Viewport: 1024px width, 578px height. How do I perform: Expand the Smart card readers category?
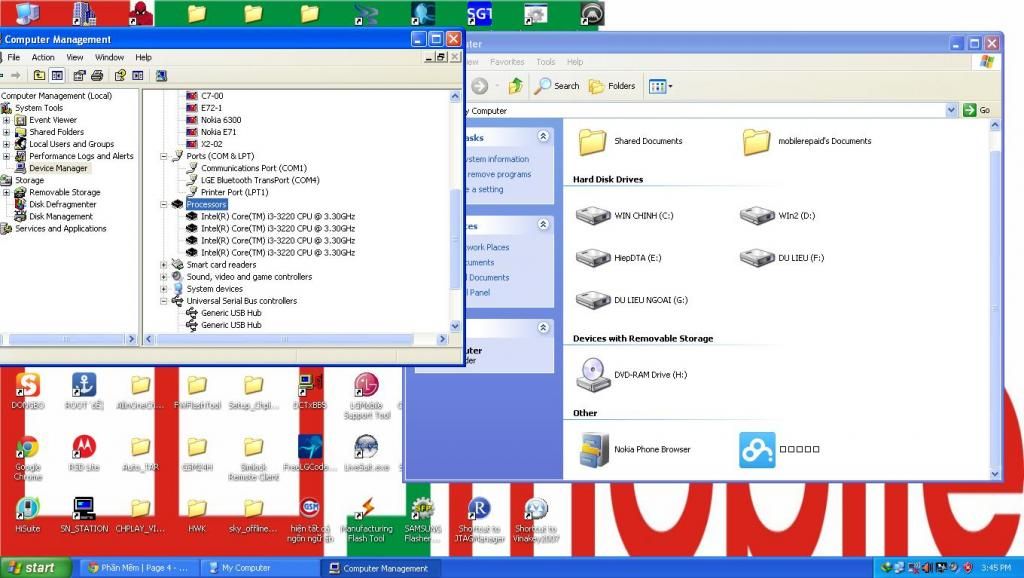pos(164,265)
